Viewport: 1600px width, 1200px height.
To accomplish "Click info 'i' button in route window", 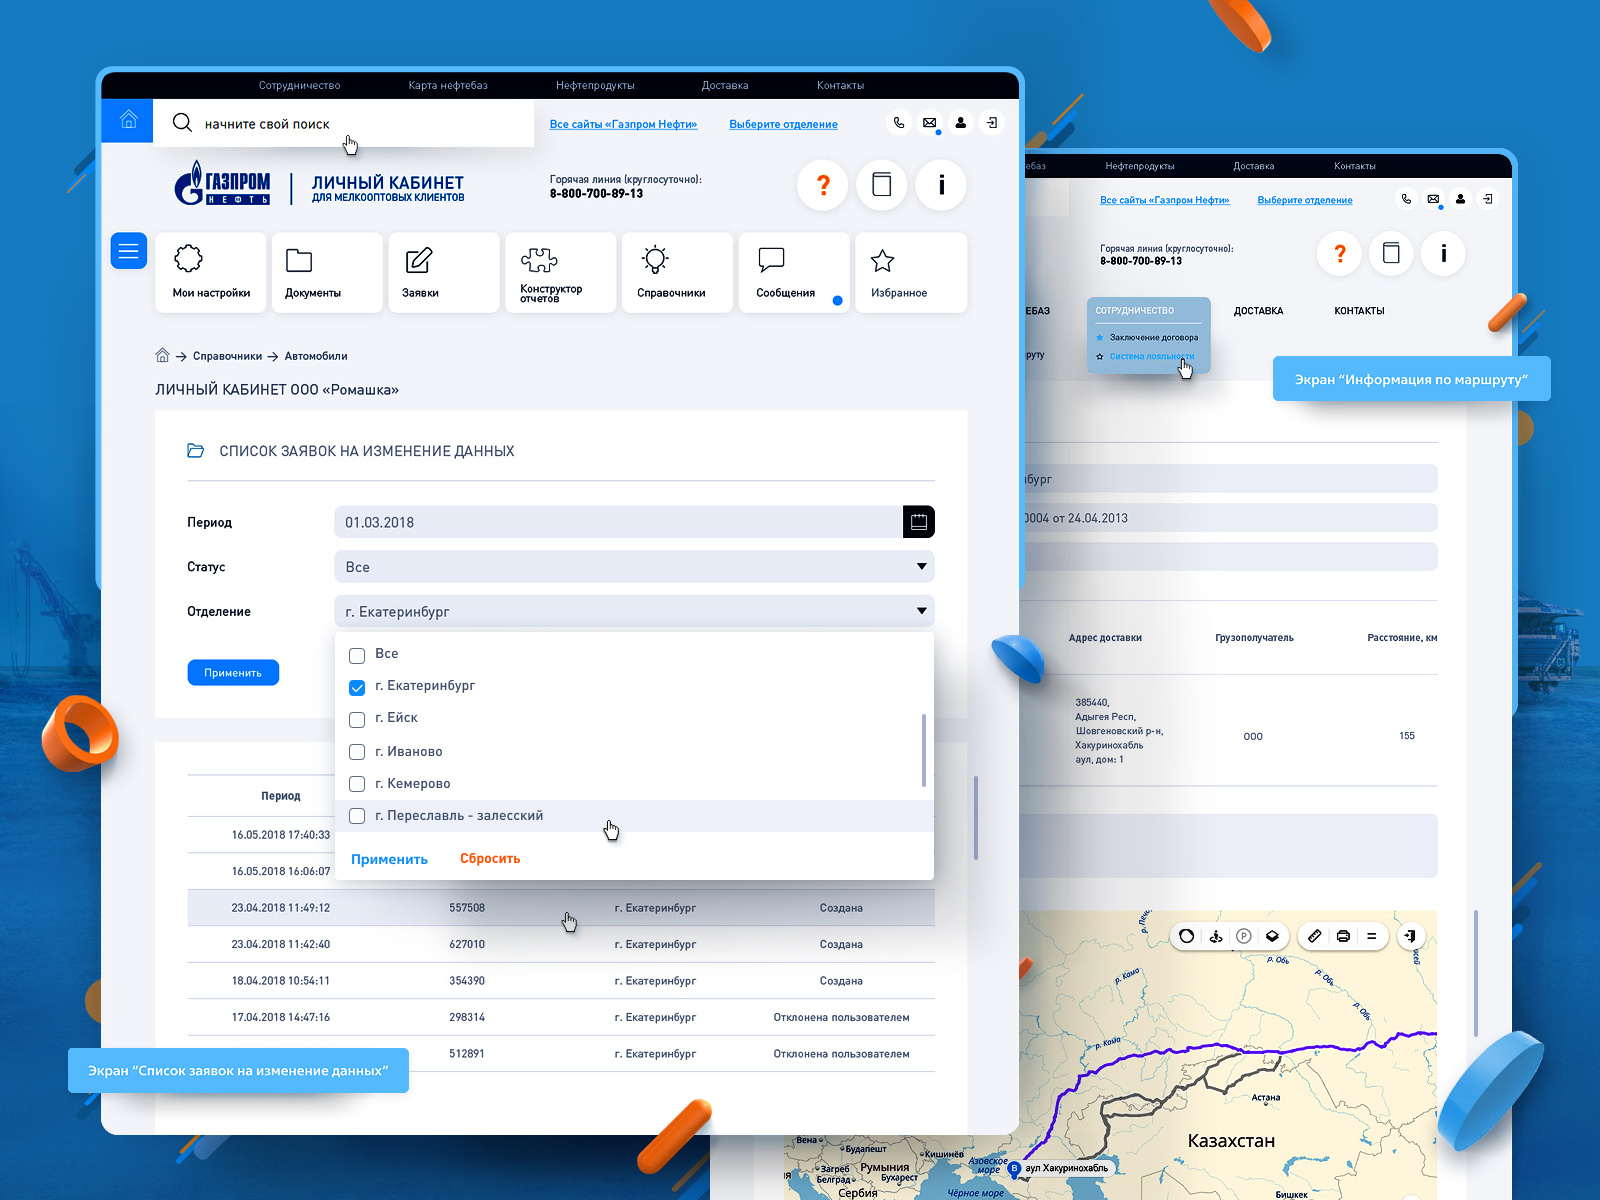I will pos(1443,253).
